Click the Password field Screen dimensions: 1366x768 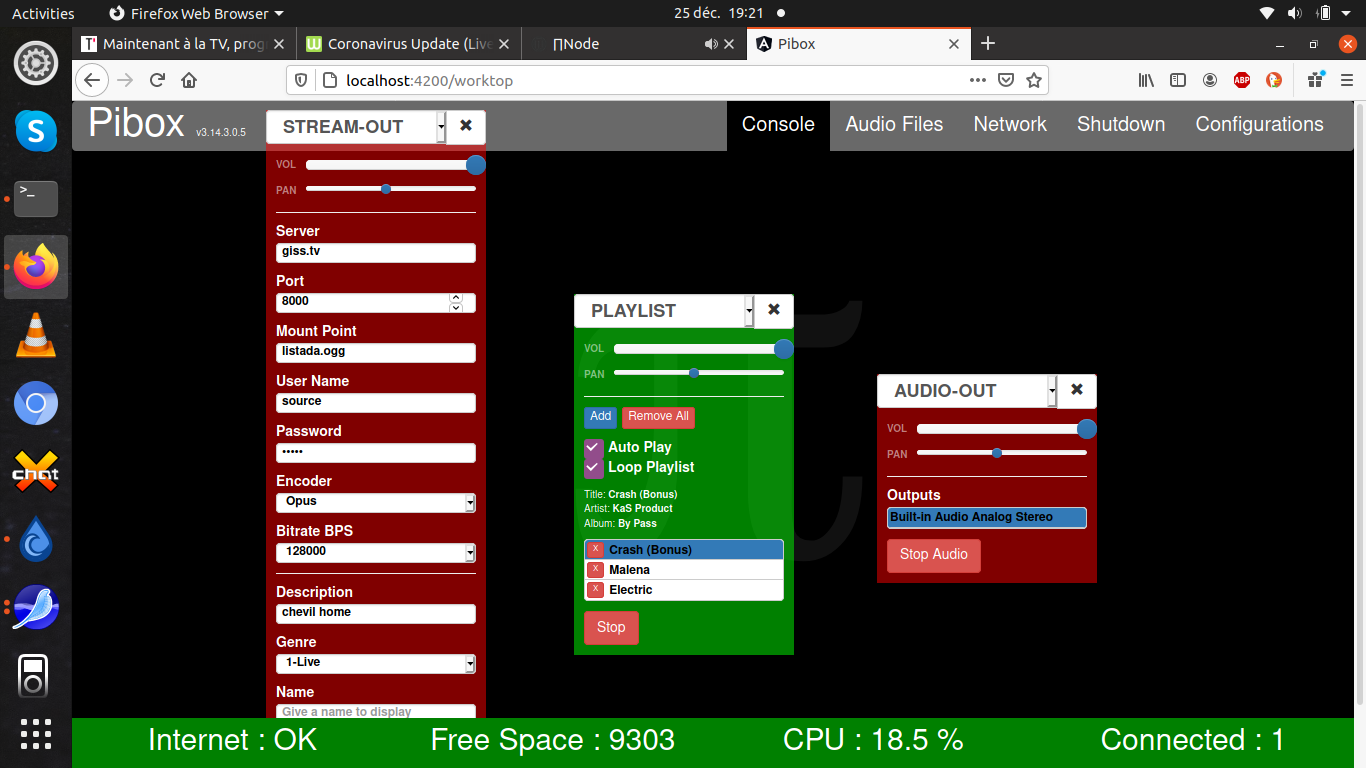(x=376, y=452)
